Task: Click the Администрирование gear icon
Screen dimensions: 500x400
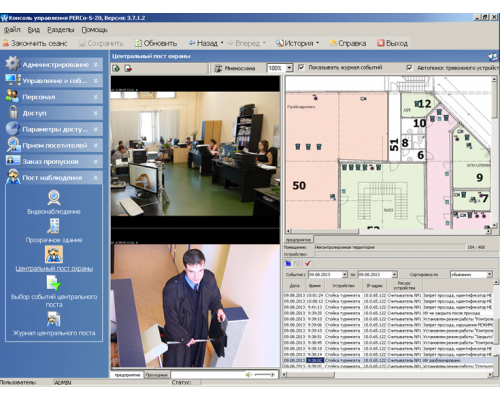Action: click(x=13, y=63)
